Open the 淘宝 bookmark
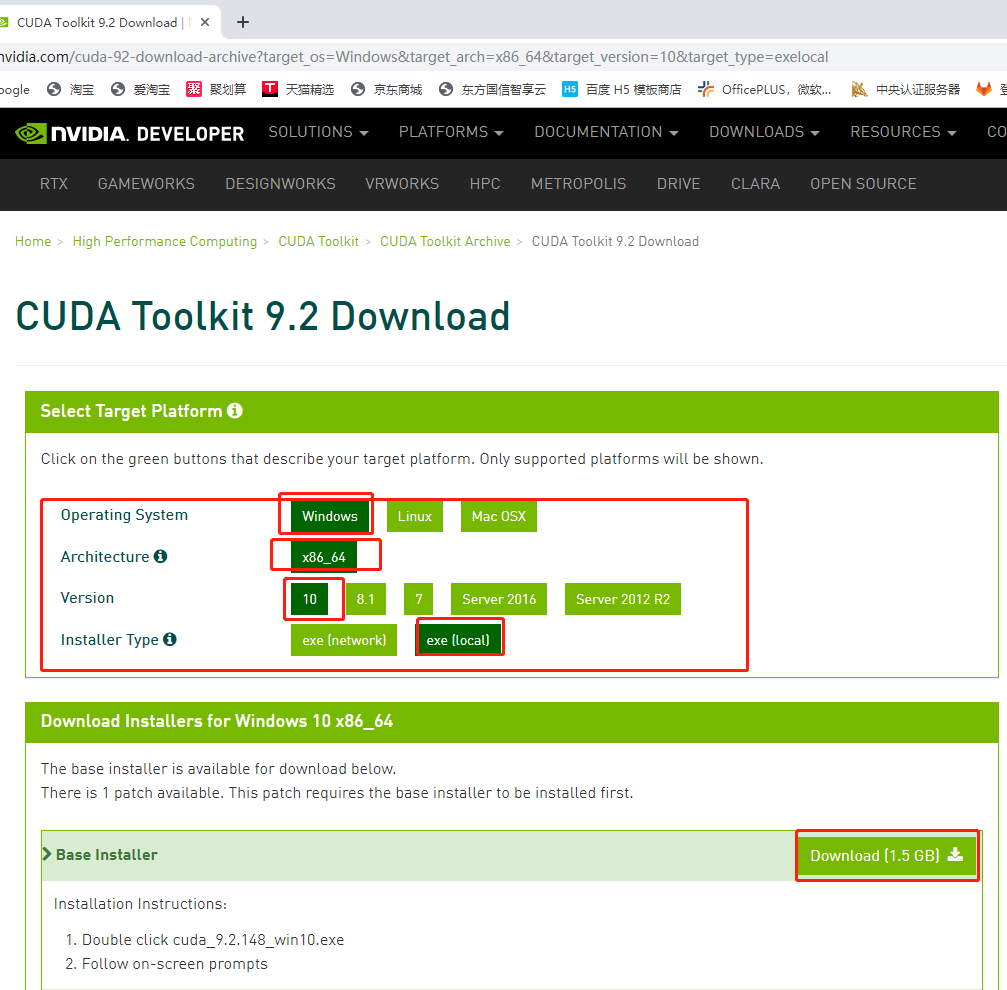The width and height of the screenshot is (1007, 990). tap(71, 89)
